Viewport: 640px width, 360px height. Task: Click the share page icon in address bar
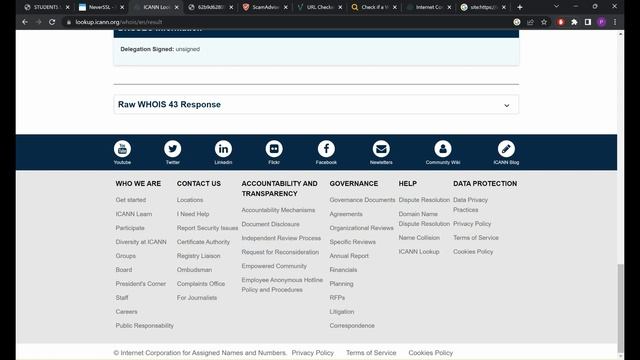click(x=530, y=22)
